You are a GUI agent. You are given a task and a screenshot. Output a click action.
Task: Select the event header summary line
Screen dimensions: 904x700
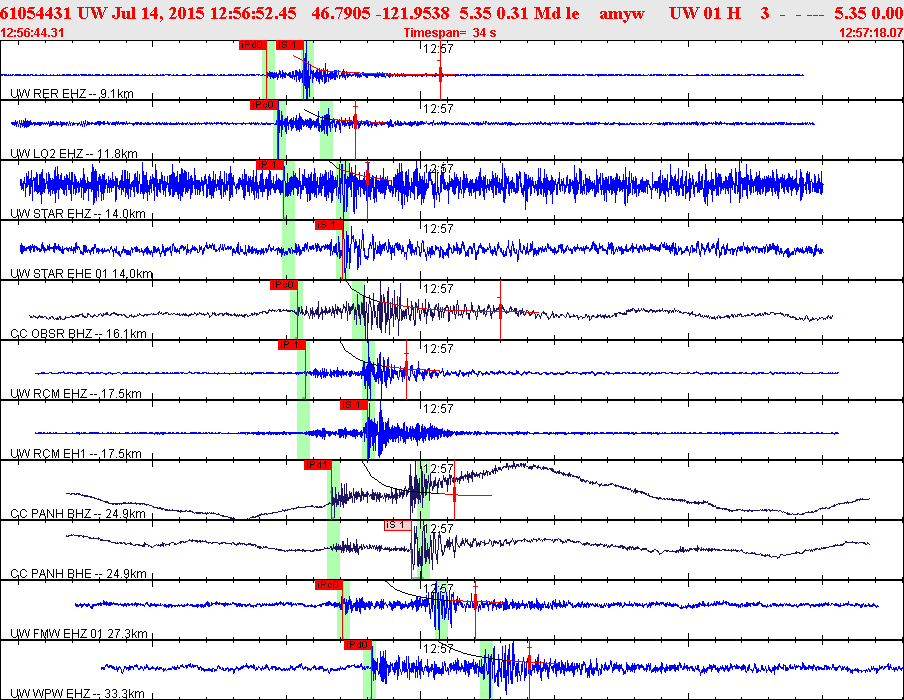point(452,13)
